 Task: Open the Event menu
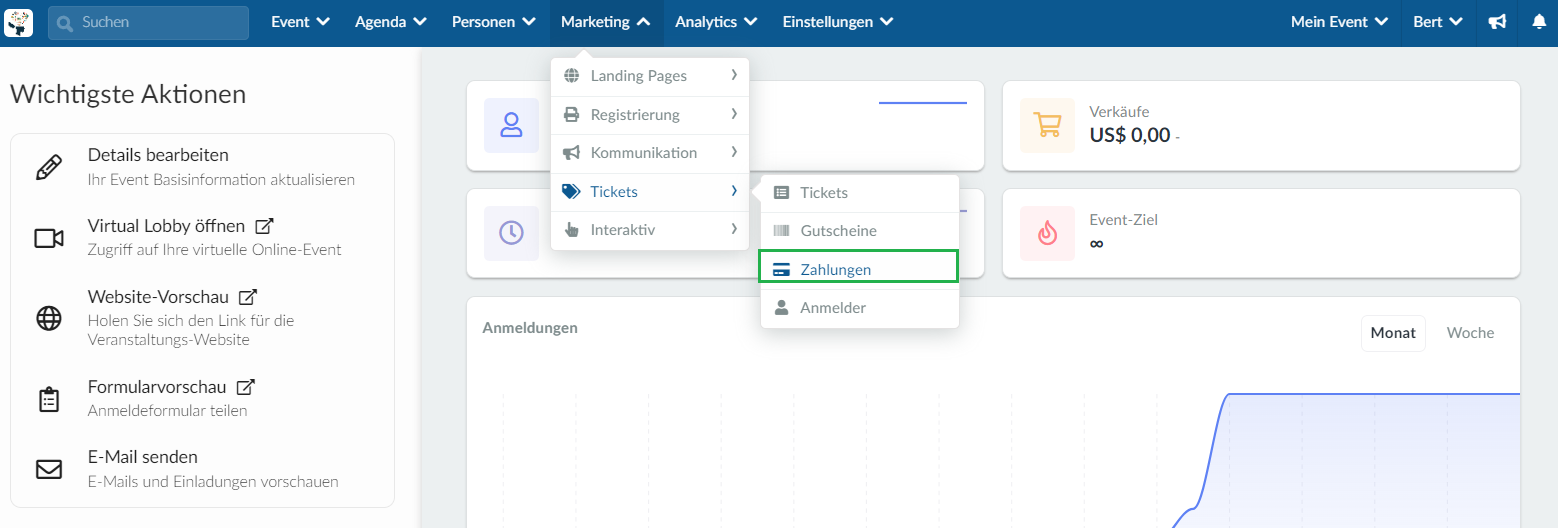tap(300, 22)
